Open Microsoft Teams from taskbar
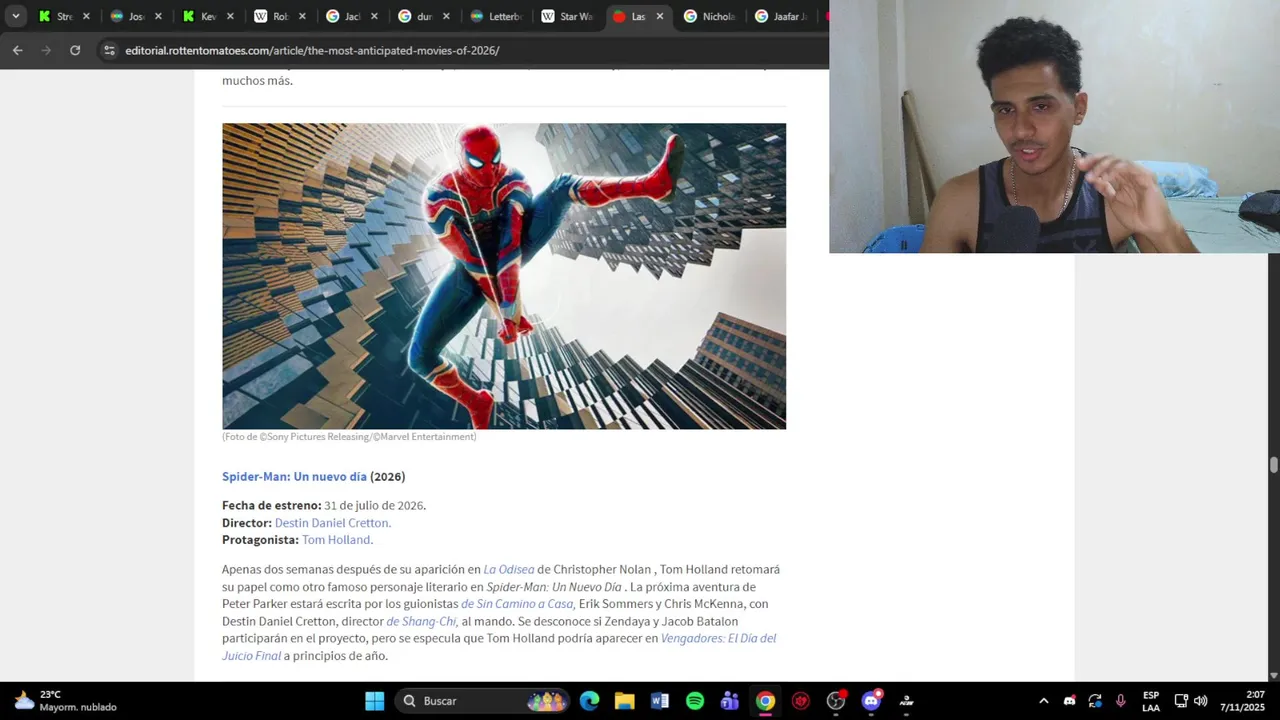Image resolution: width=1280 pixels, height=720 pixels. [x=730, y=701]
